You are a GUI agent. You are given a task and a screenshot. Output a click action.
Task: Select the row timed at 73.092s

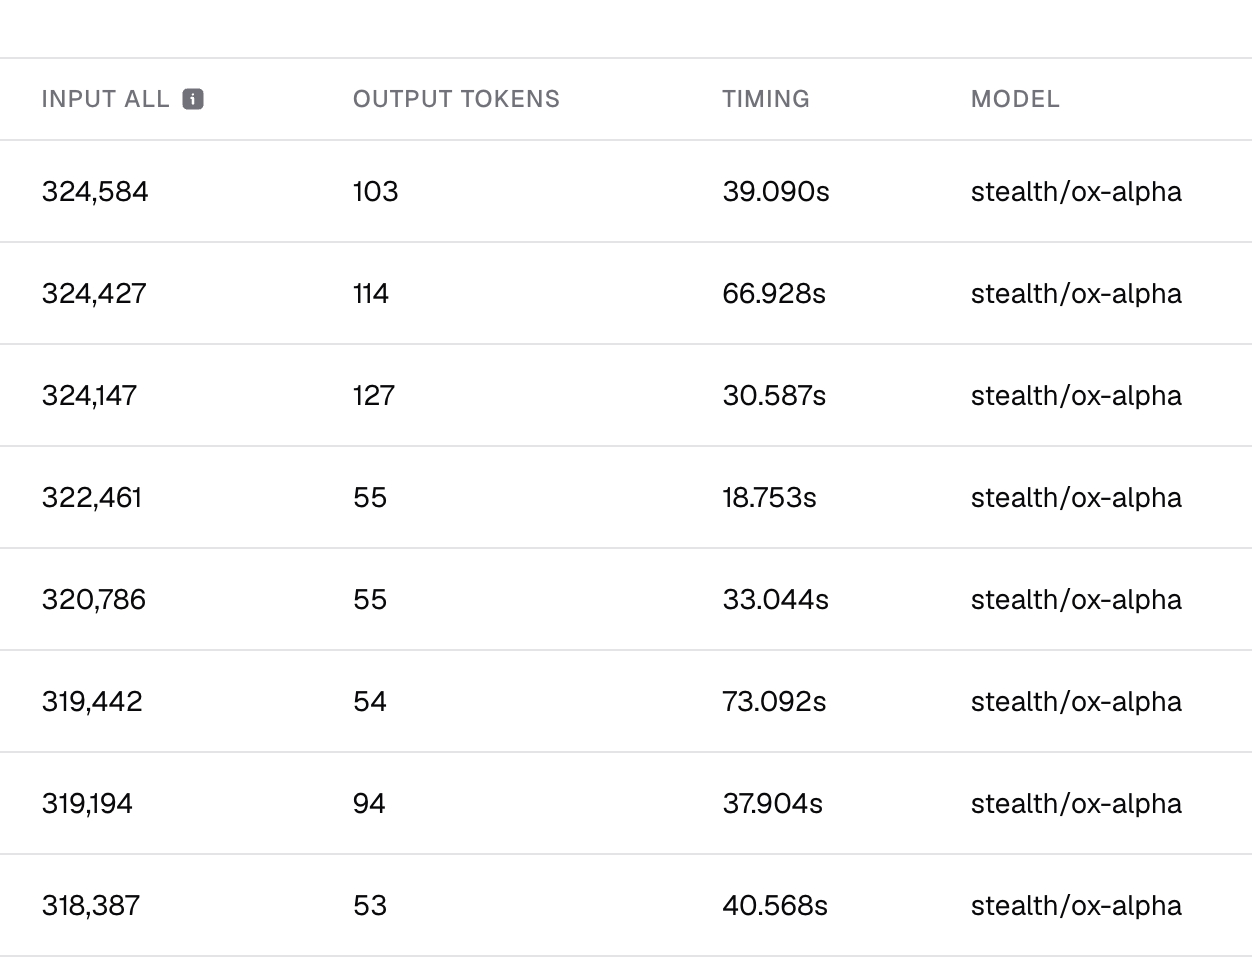click(x=626, y=701)
